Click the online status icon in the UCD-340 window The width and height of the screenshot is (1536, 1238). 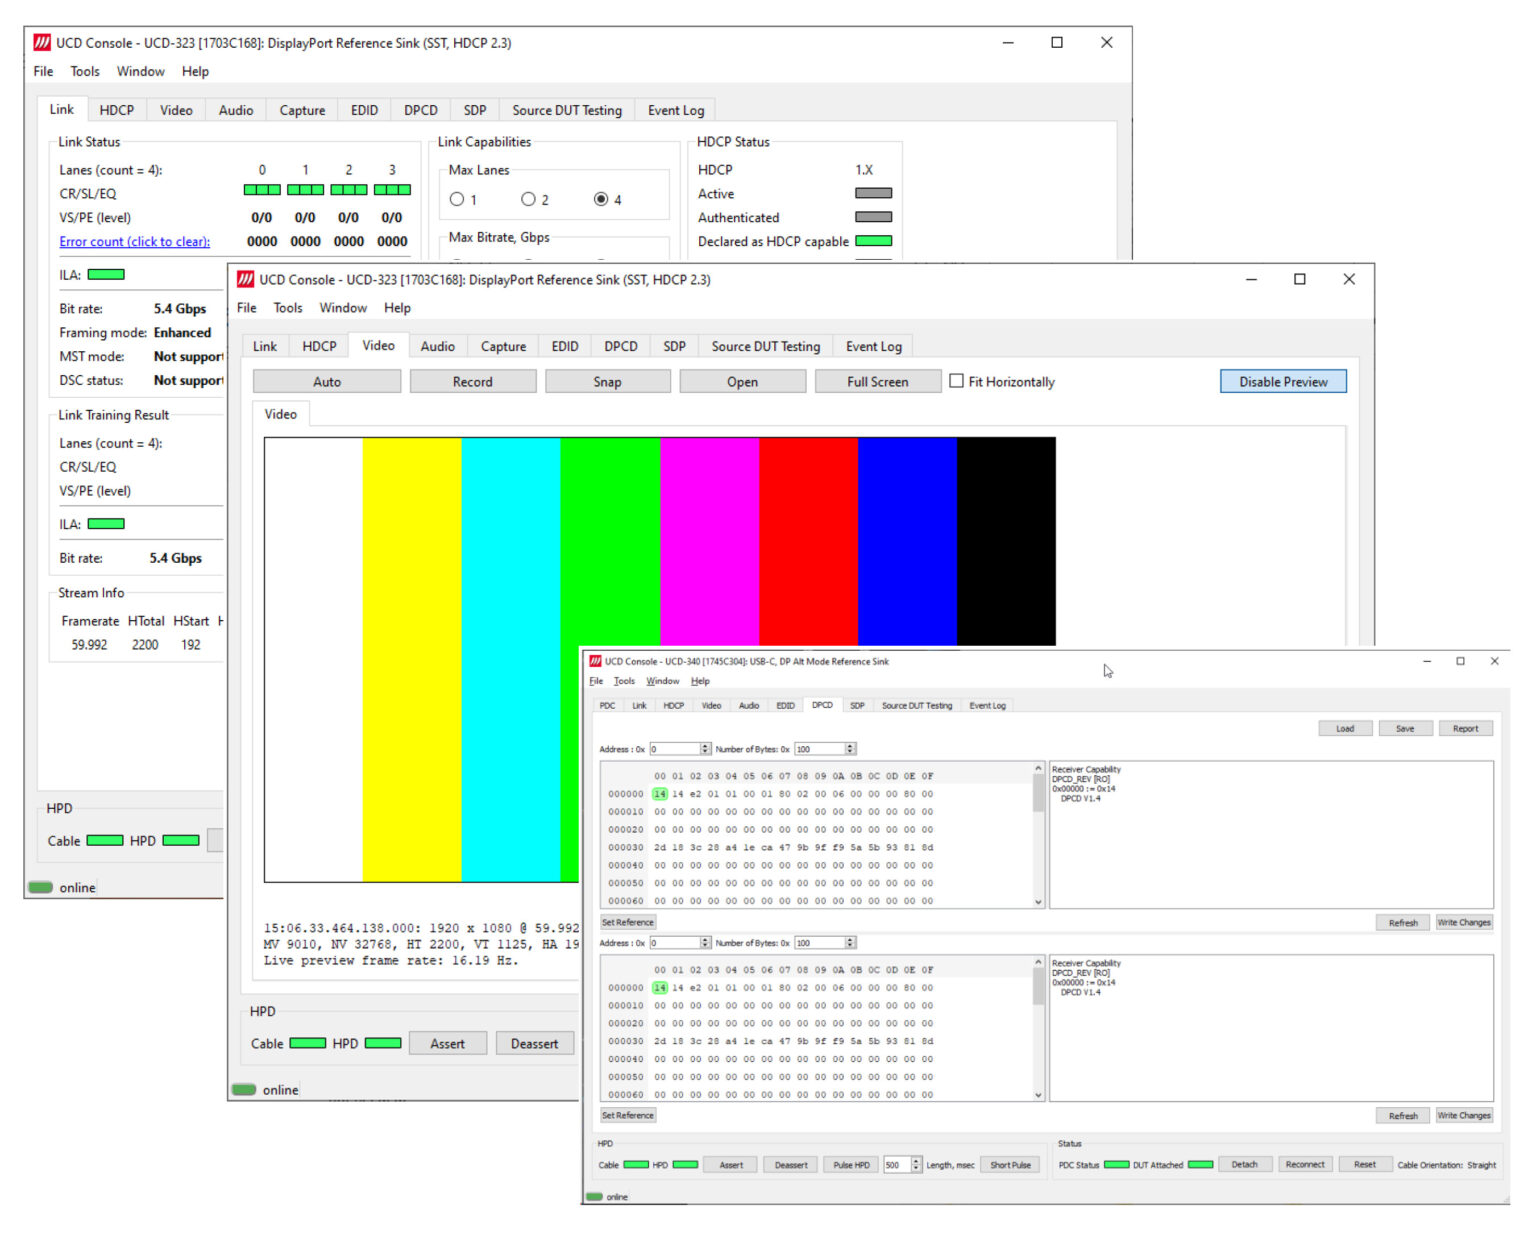point(595,1197)
